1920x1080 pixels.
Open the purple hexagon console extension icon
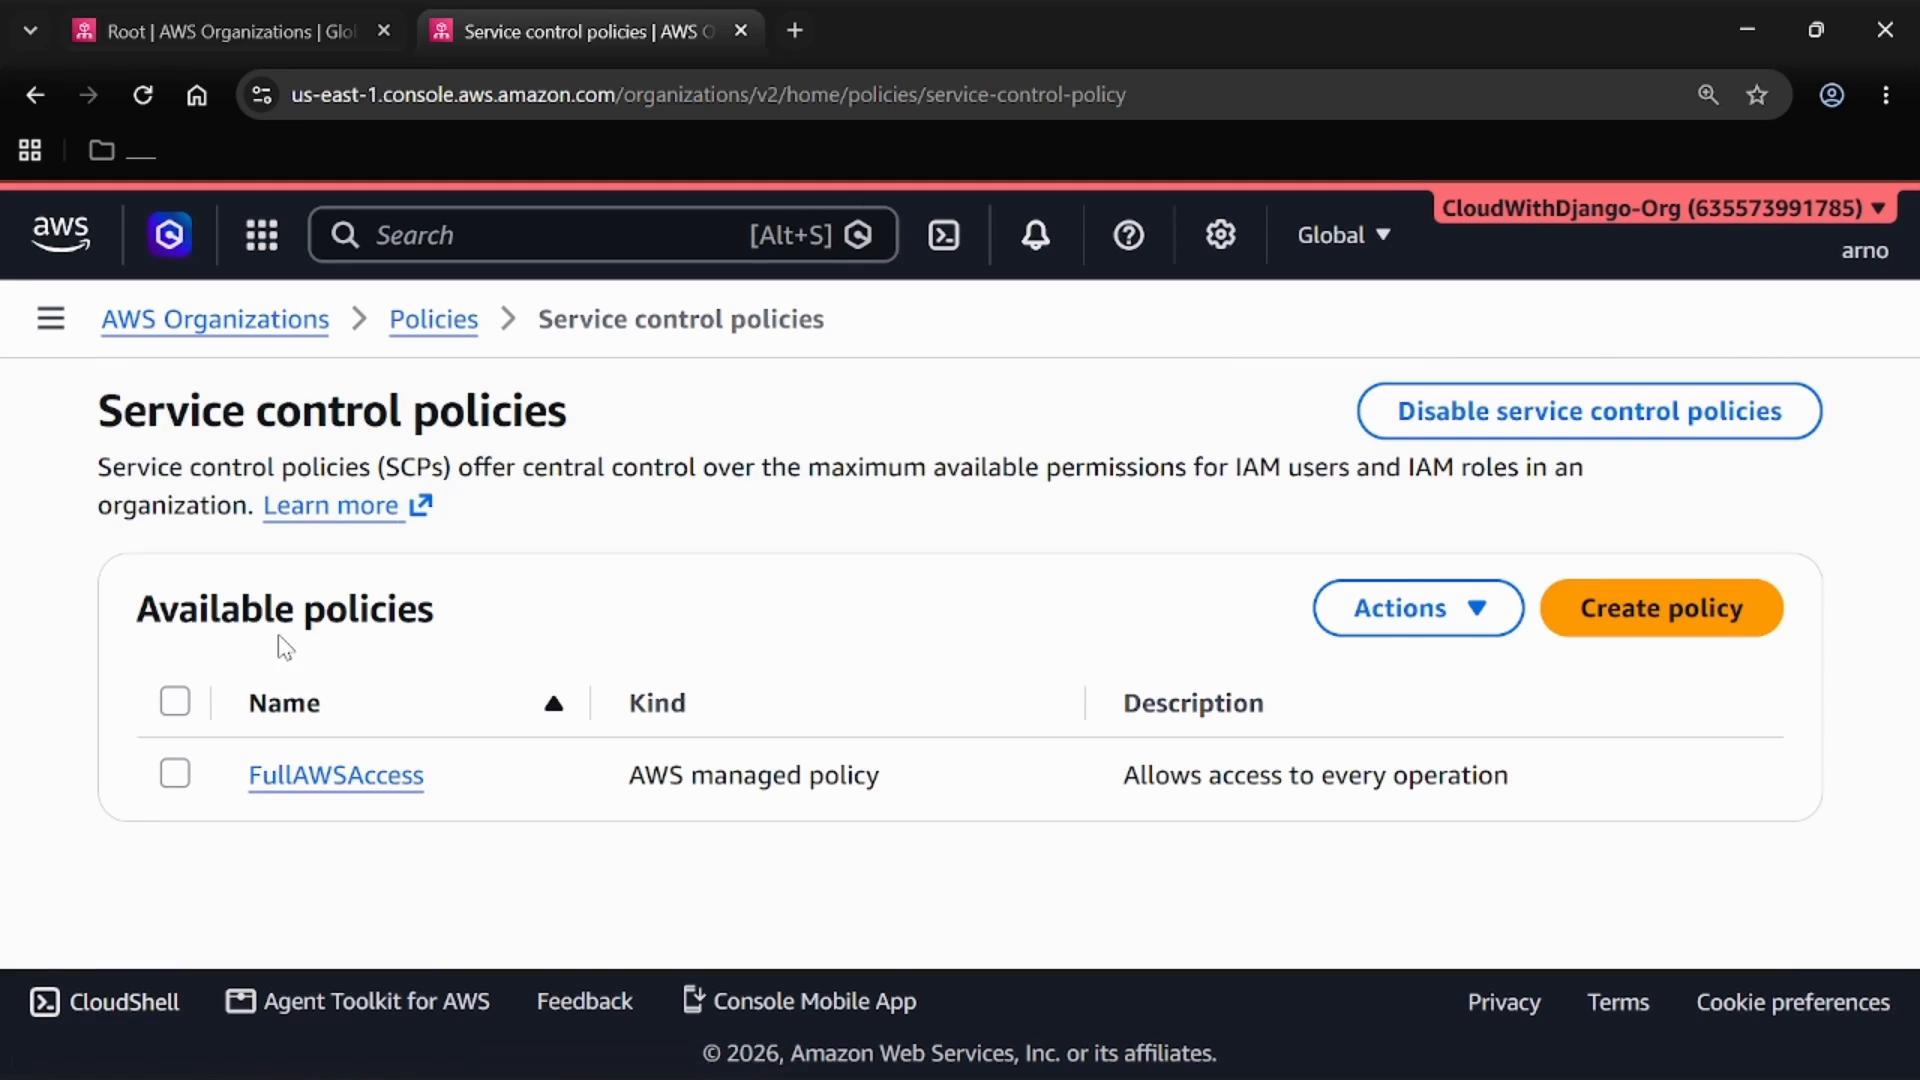(x=170, y=235)
